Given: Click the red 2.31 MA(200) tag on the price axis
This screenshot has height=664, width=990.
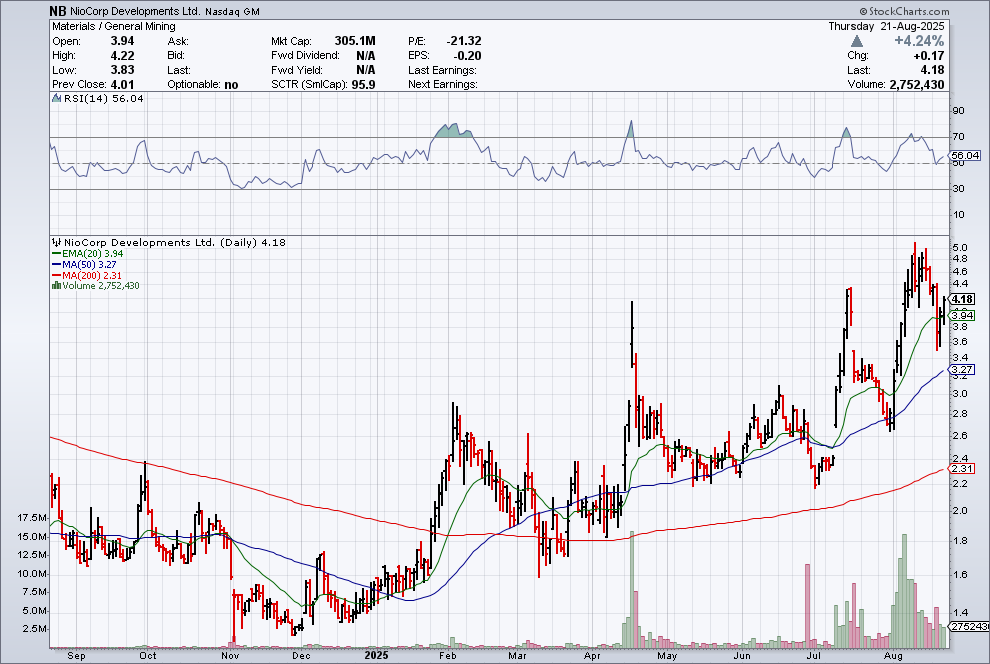Looking at the screenshot, I should (x=962, y=468).
